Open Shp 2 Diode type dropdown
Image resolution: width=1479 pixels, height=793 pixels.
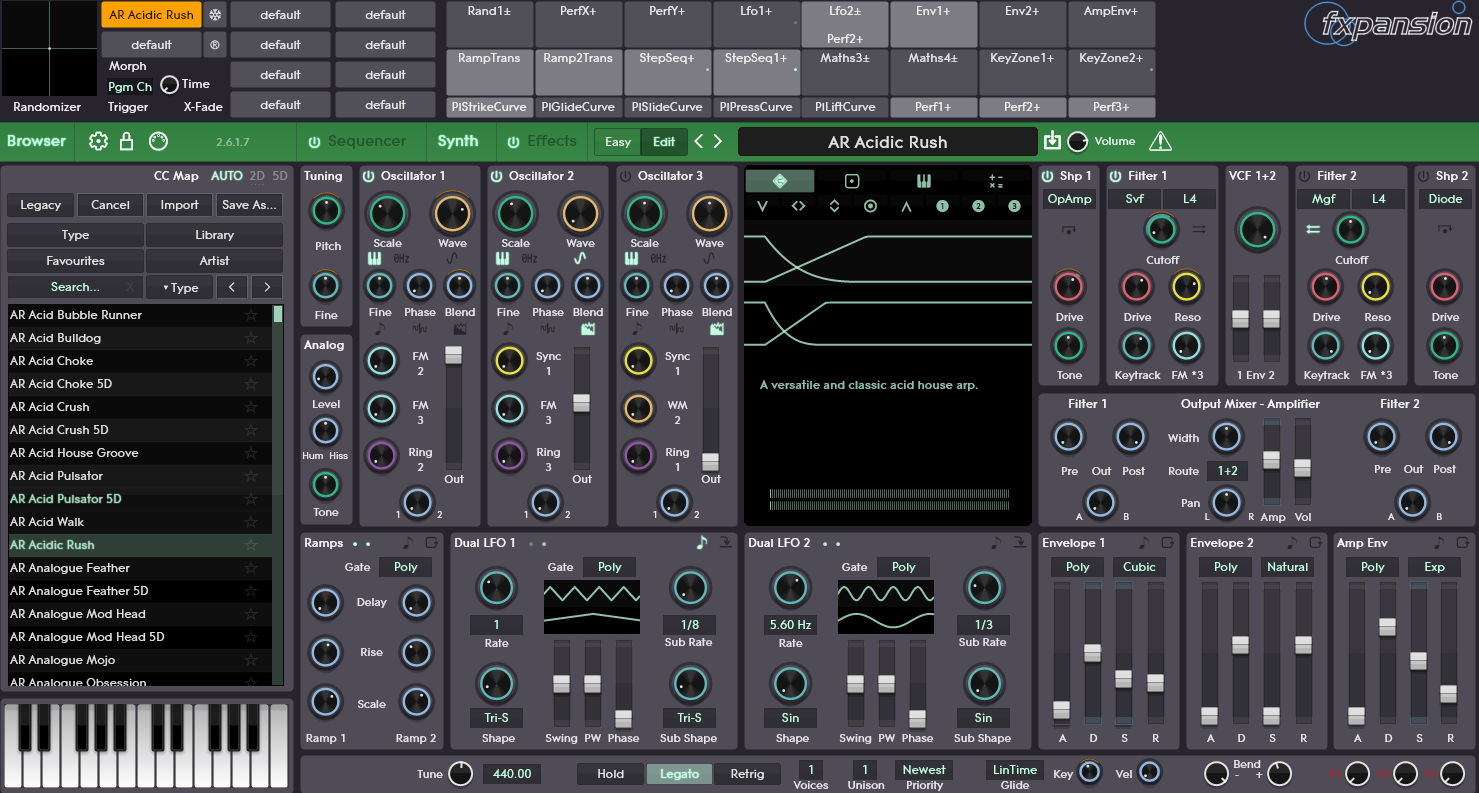tap(1445, 199)
